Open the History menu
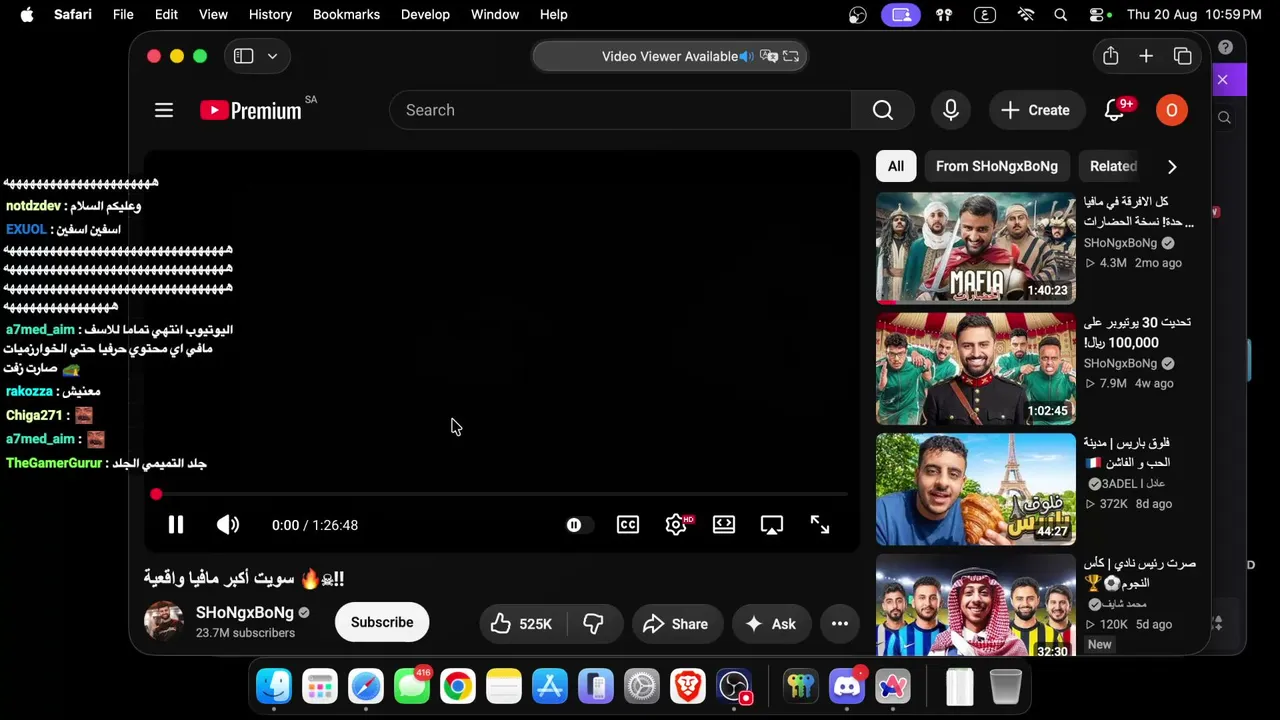Screen dimensions: 1280x720 pos(270,15)
